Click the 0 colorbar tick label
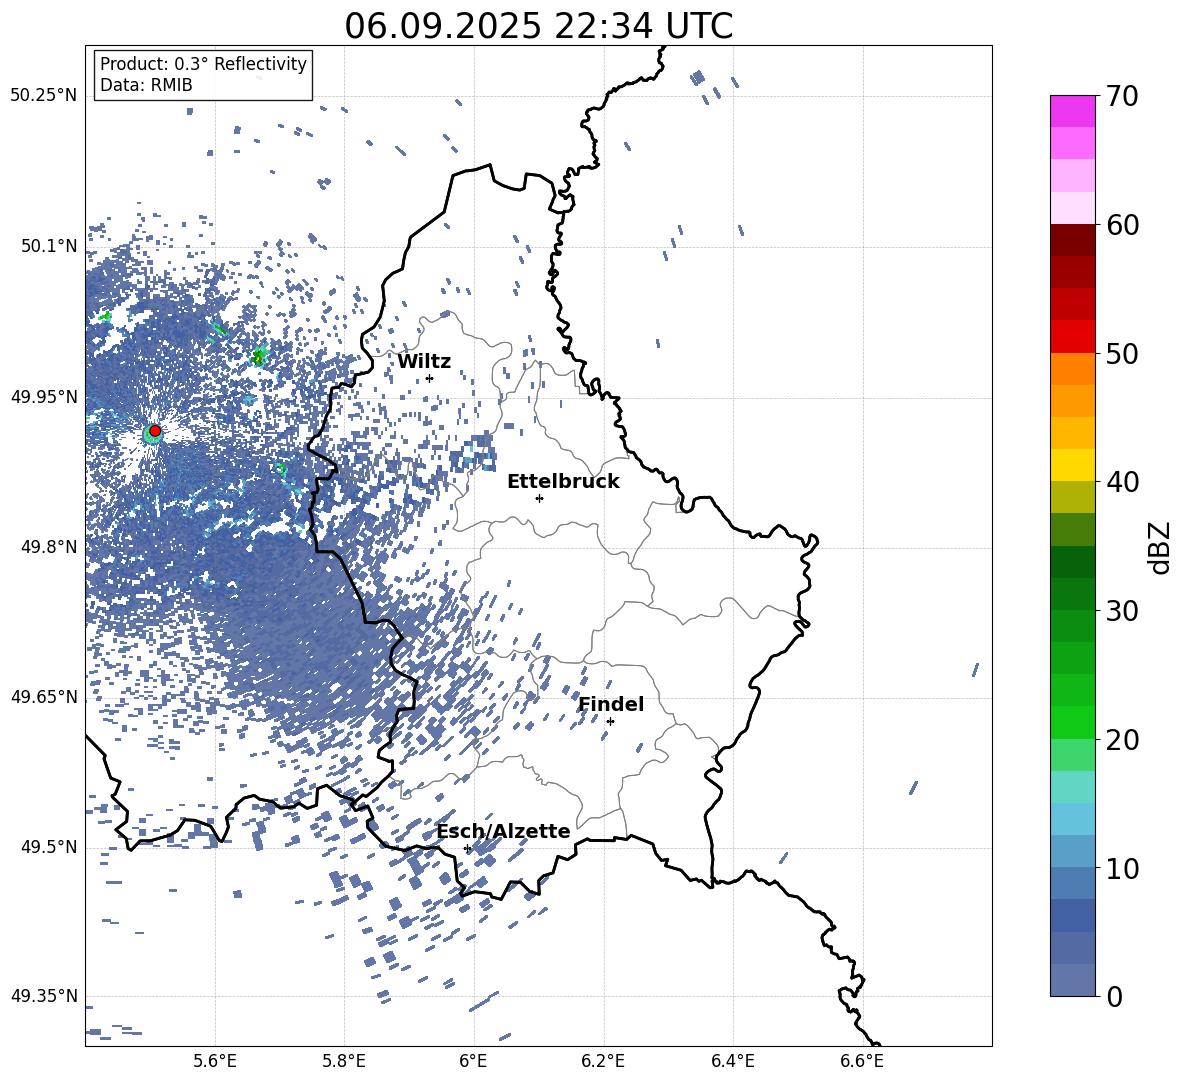The image size is (1184, 1081). coord(1114,996)
